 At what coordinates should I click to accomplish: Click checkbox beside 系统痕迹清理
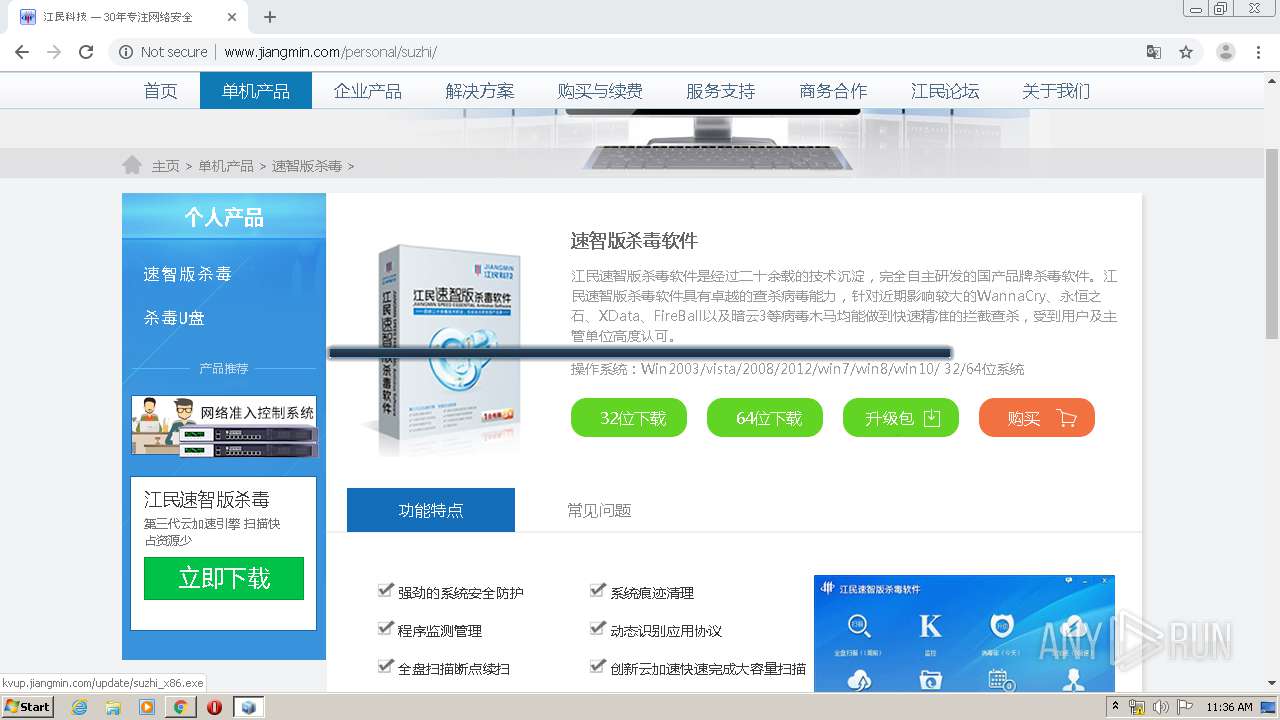[598, 590]
